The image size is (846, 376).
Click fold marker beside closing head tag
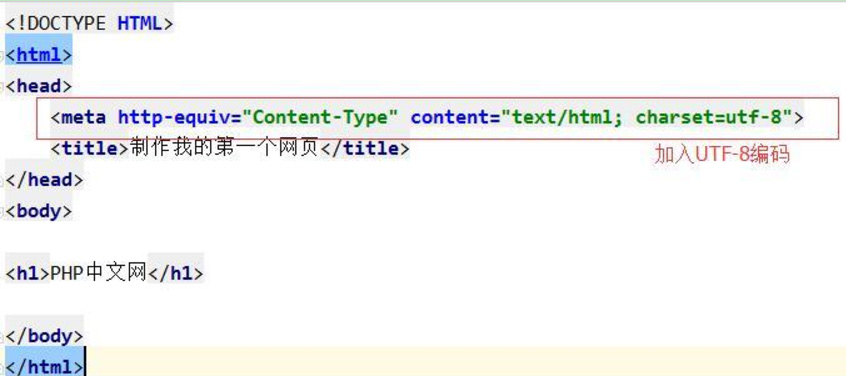(2, 181)
